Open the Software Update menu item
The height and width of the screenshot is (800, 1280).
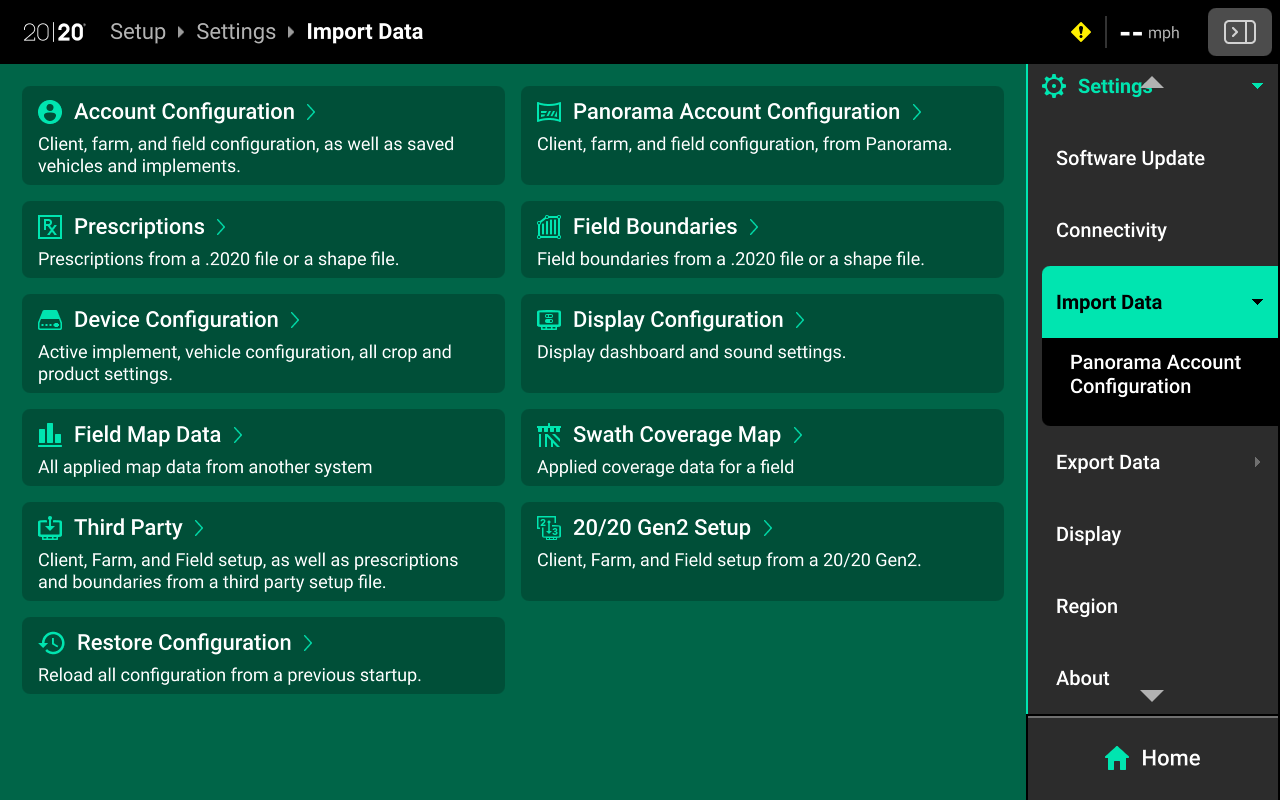(1130, 158)
